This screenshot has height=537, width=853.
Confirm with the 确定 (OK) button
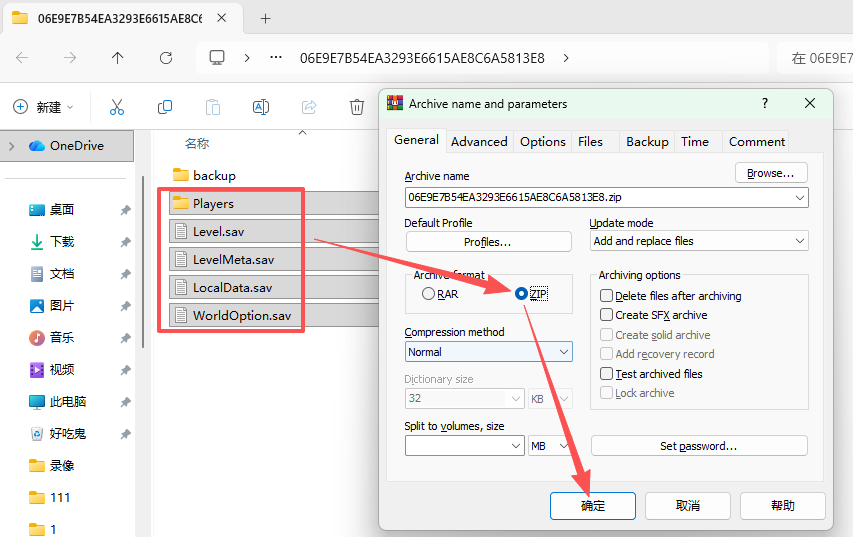click(x=592, y=506)
